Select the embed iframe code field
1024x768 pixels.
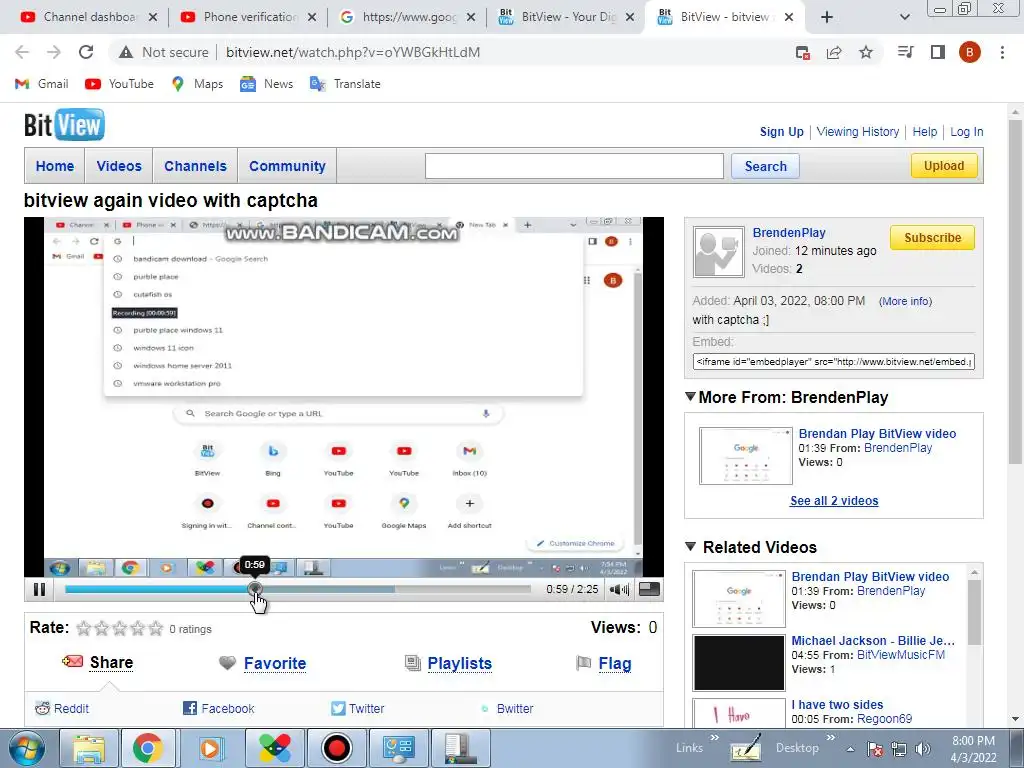click(833, 361)
